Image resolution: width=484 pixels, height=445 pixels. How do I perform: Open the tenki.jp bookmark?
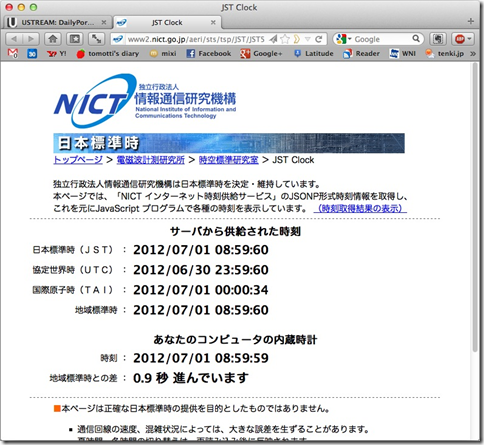click(x=445, y=54)
